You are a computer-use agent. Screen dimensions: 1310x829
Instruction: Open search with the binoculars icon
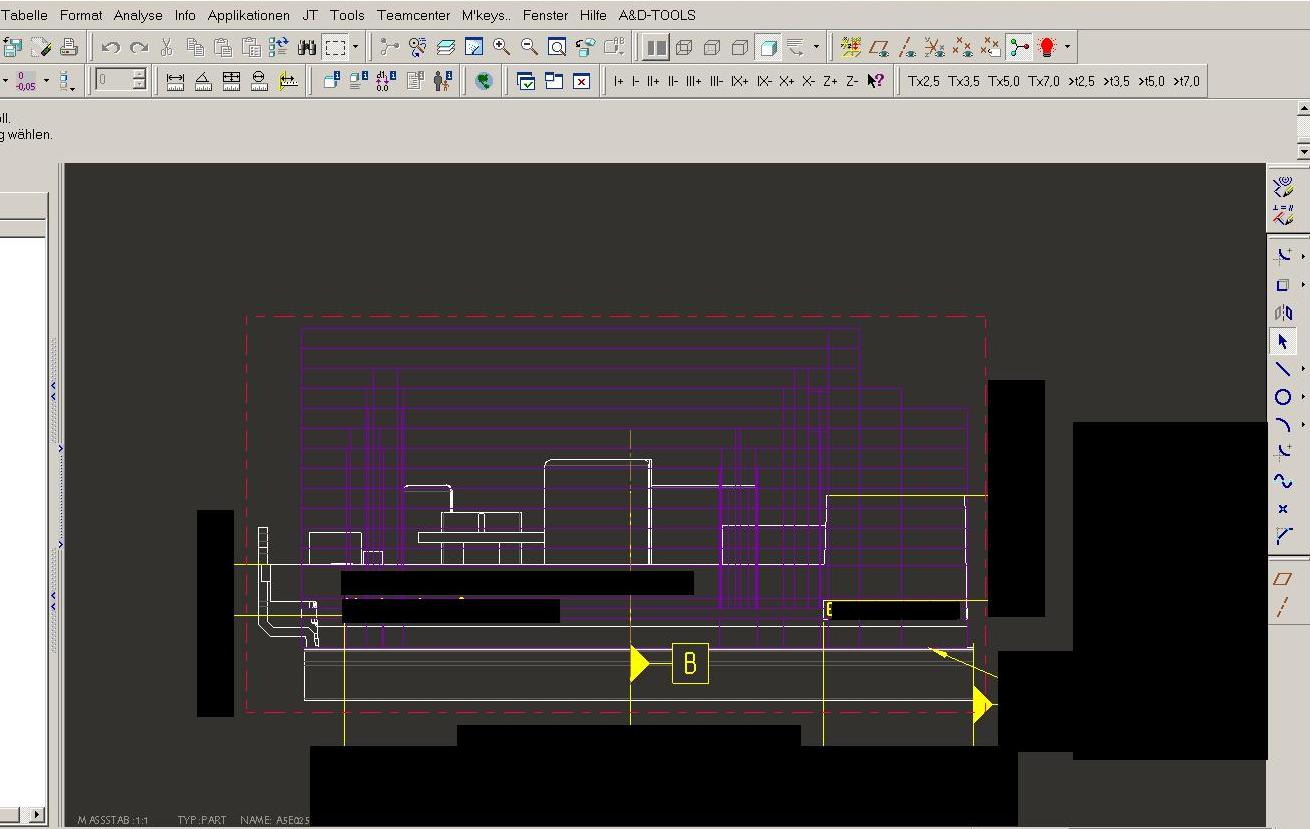[307, 47]
